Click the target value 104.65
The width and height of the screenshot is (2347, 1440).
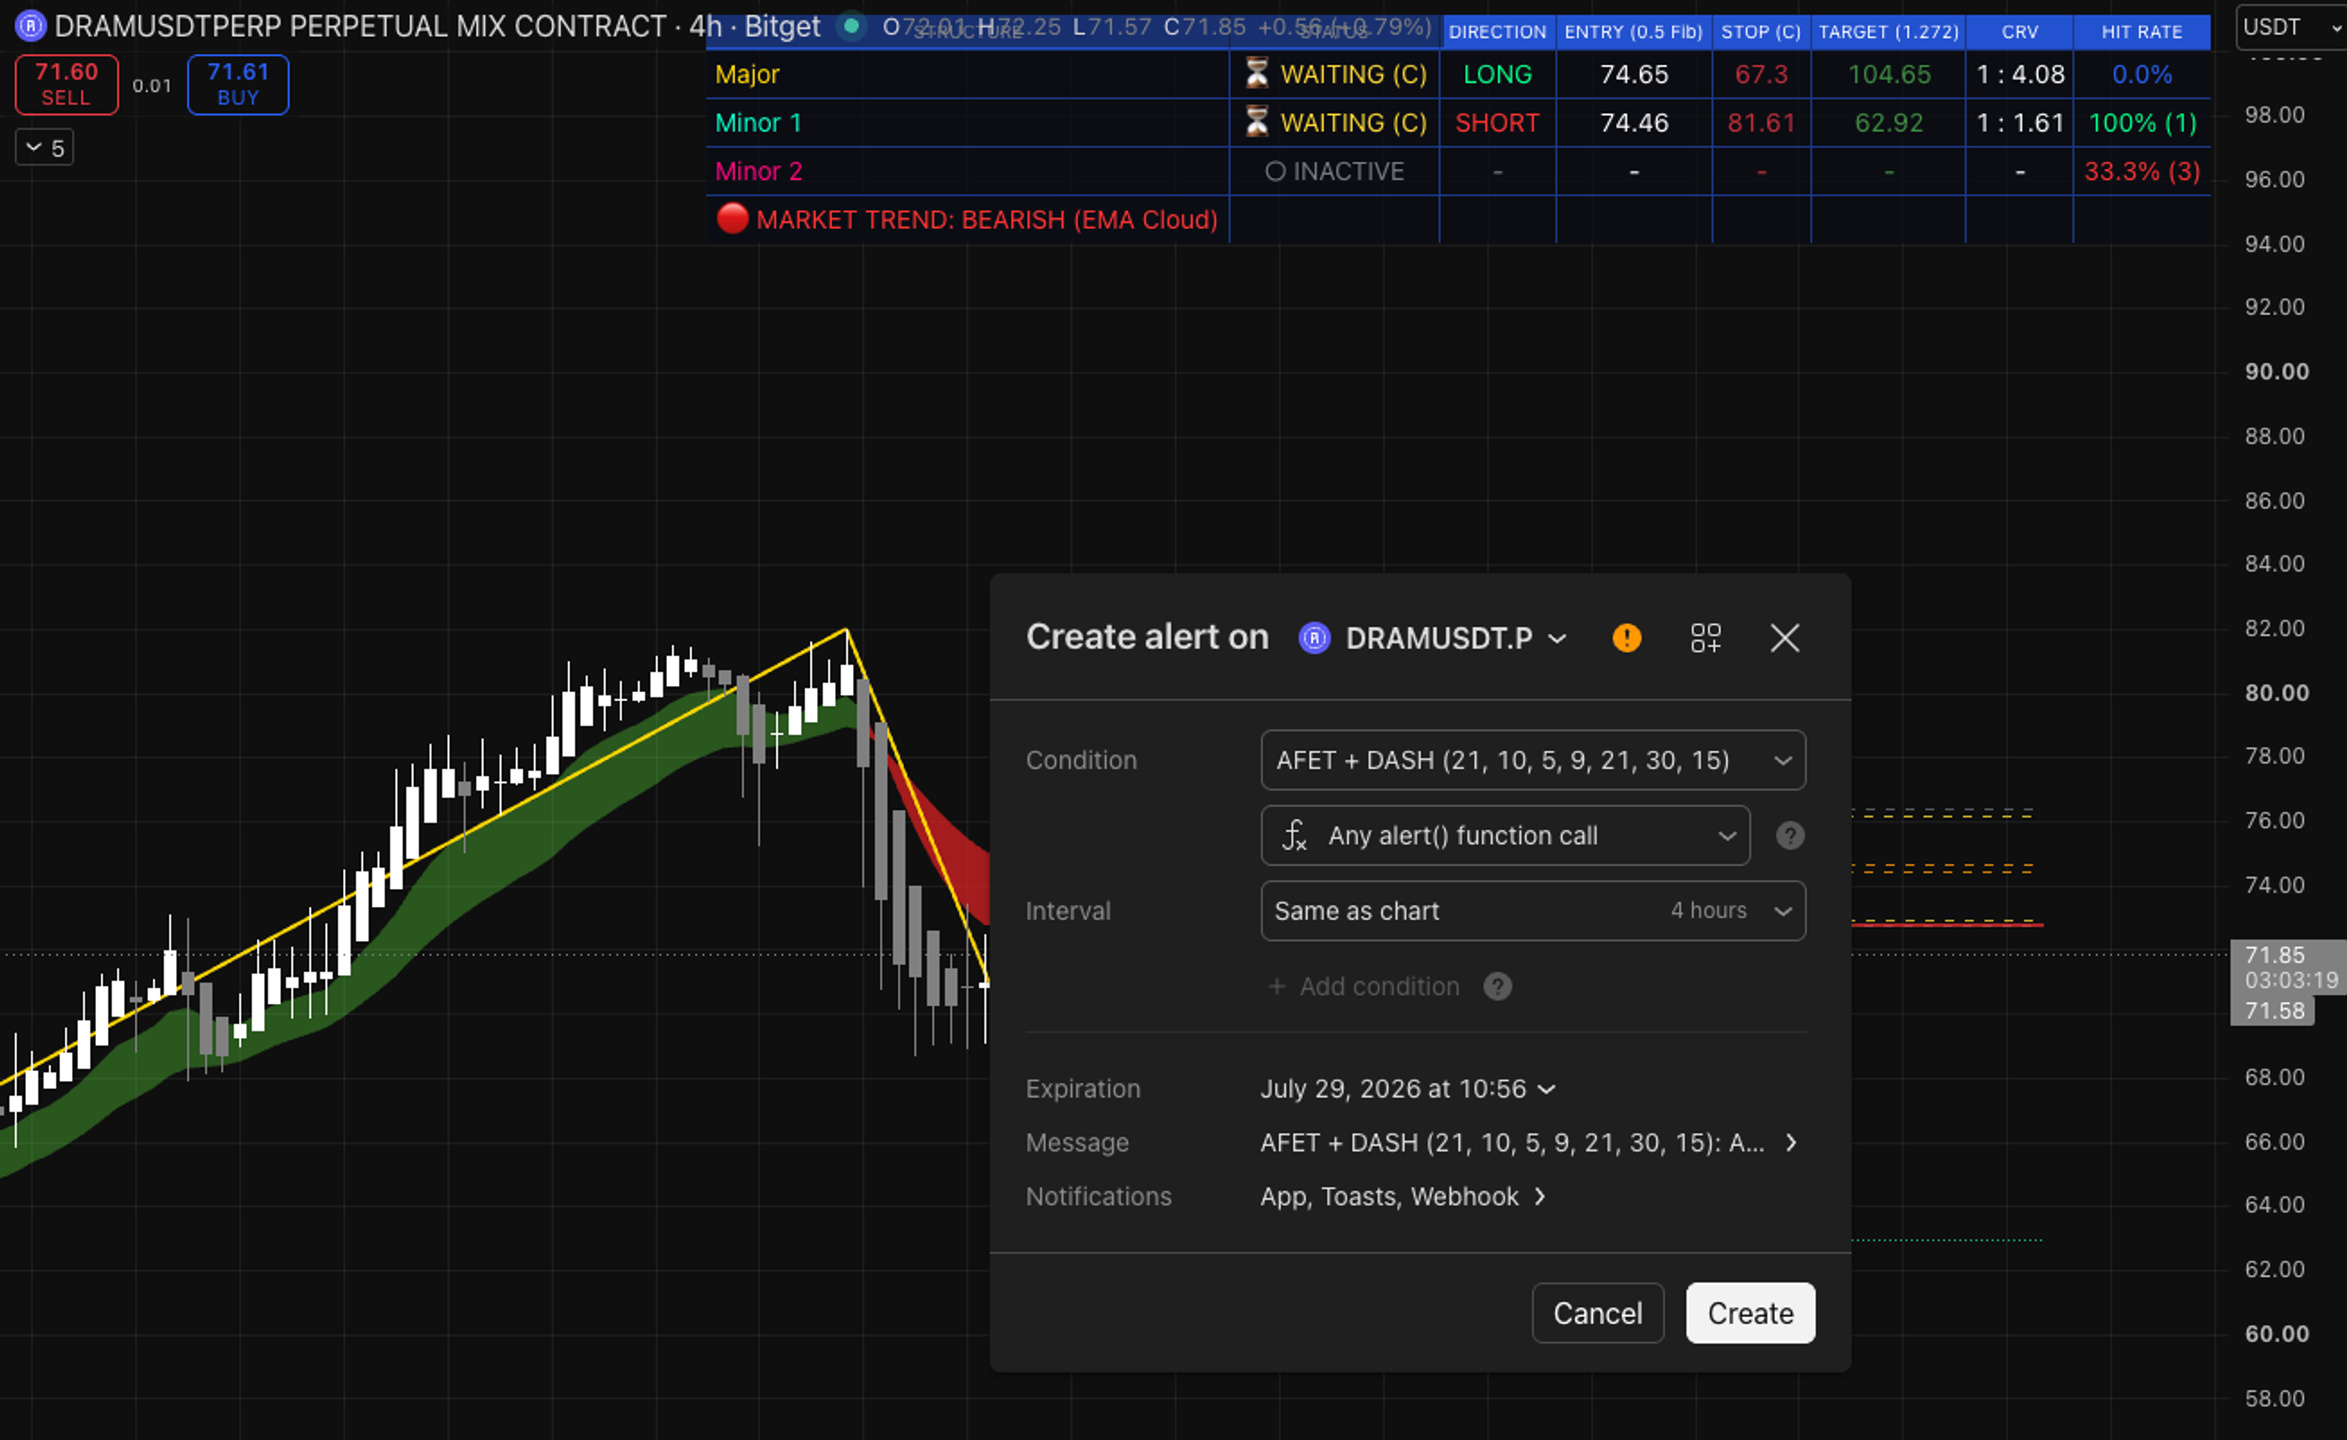pos(1888,74)
